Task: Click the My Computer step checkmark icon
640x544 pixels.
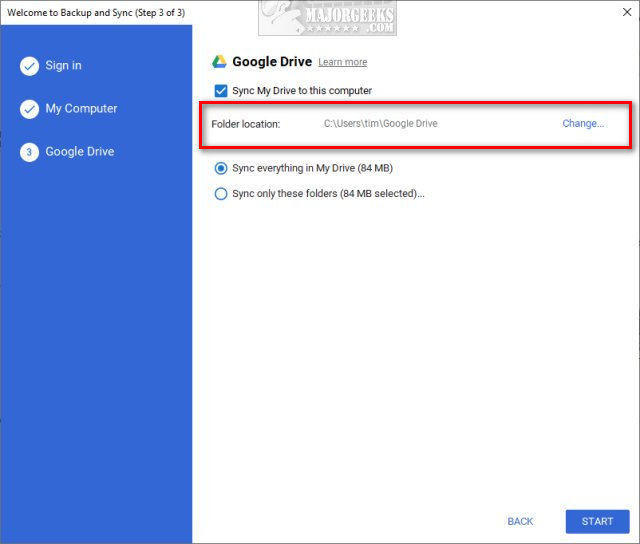Action: [x=29, y=109]
